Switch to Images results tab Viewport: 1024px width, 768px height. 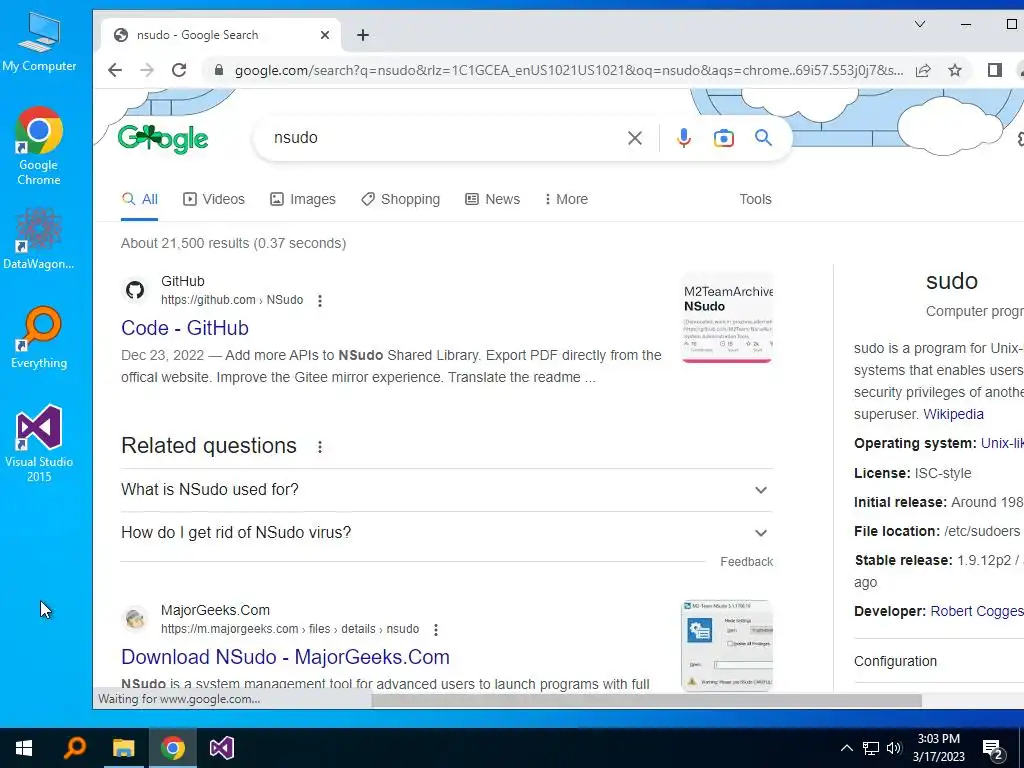(303, 199)
